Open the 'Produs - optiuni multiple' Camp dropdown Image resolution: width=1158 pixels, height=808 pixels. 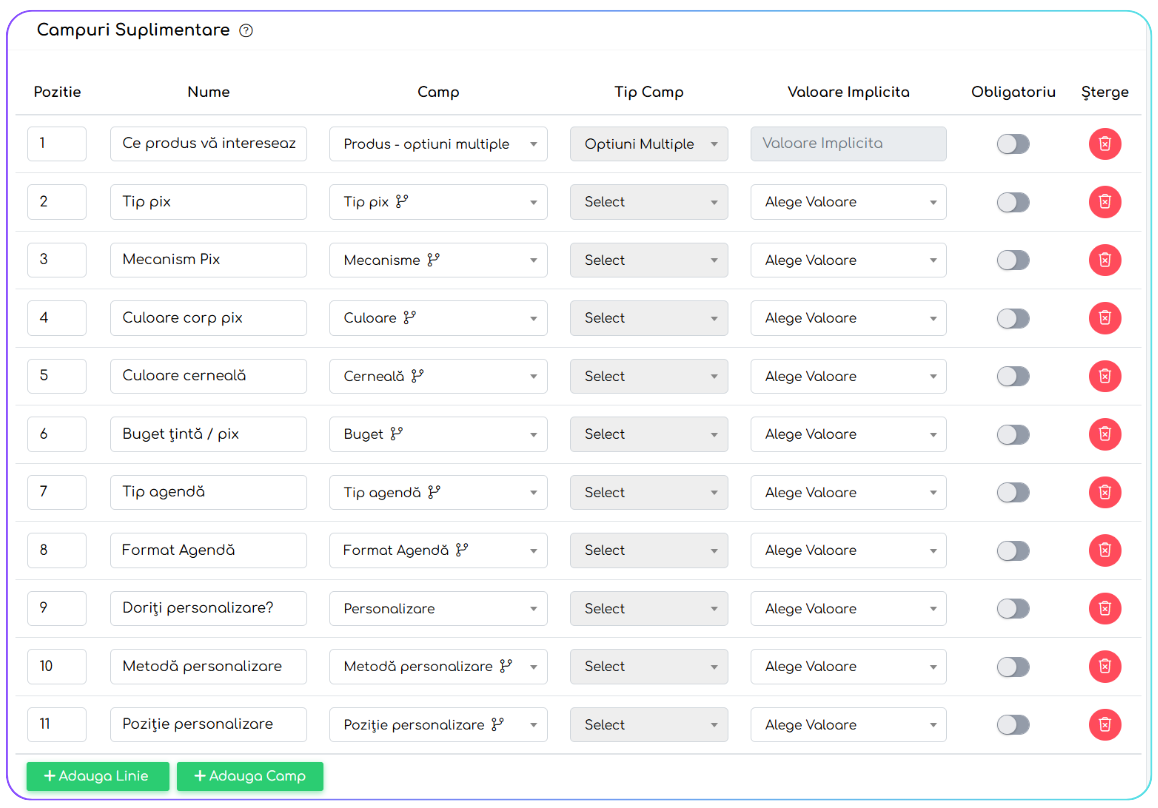click(x=438, y=144)
